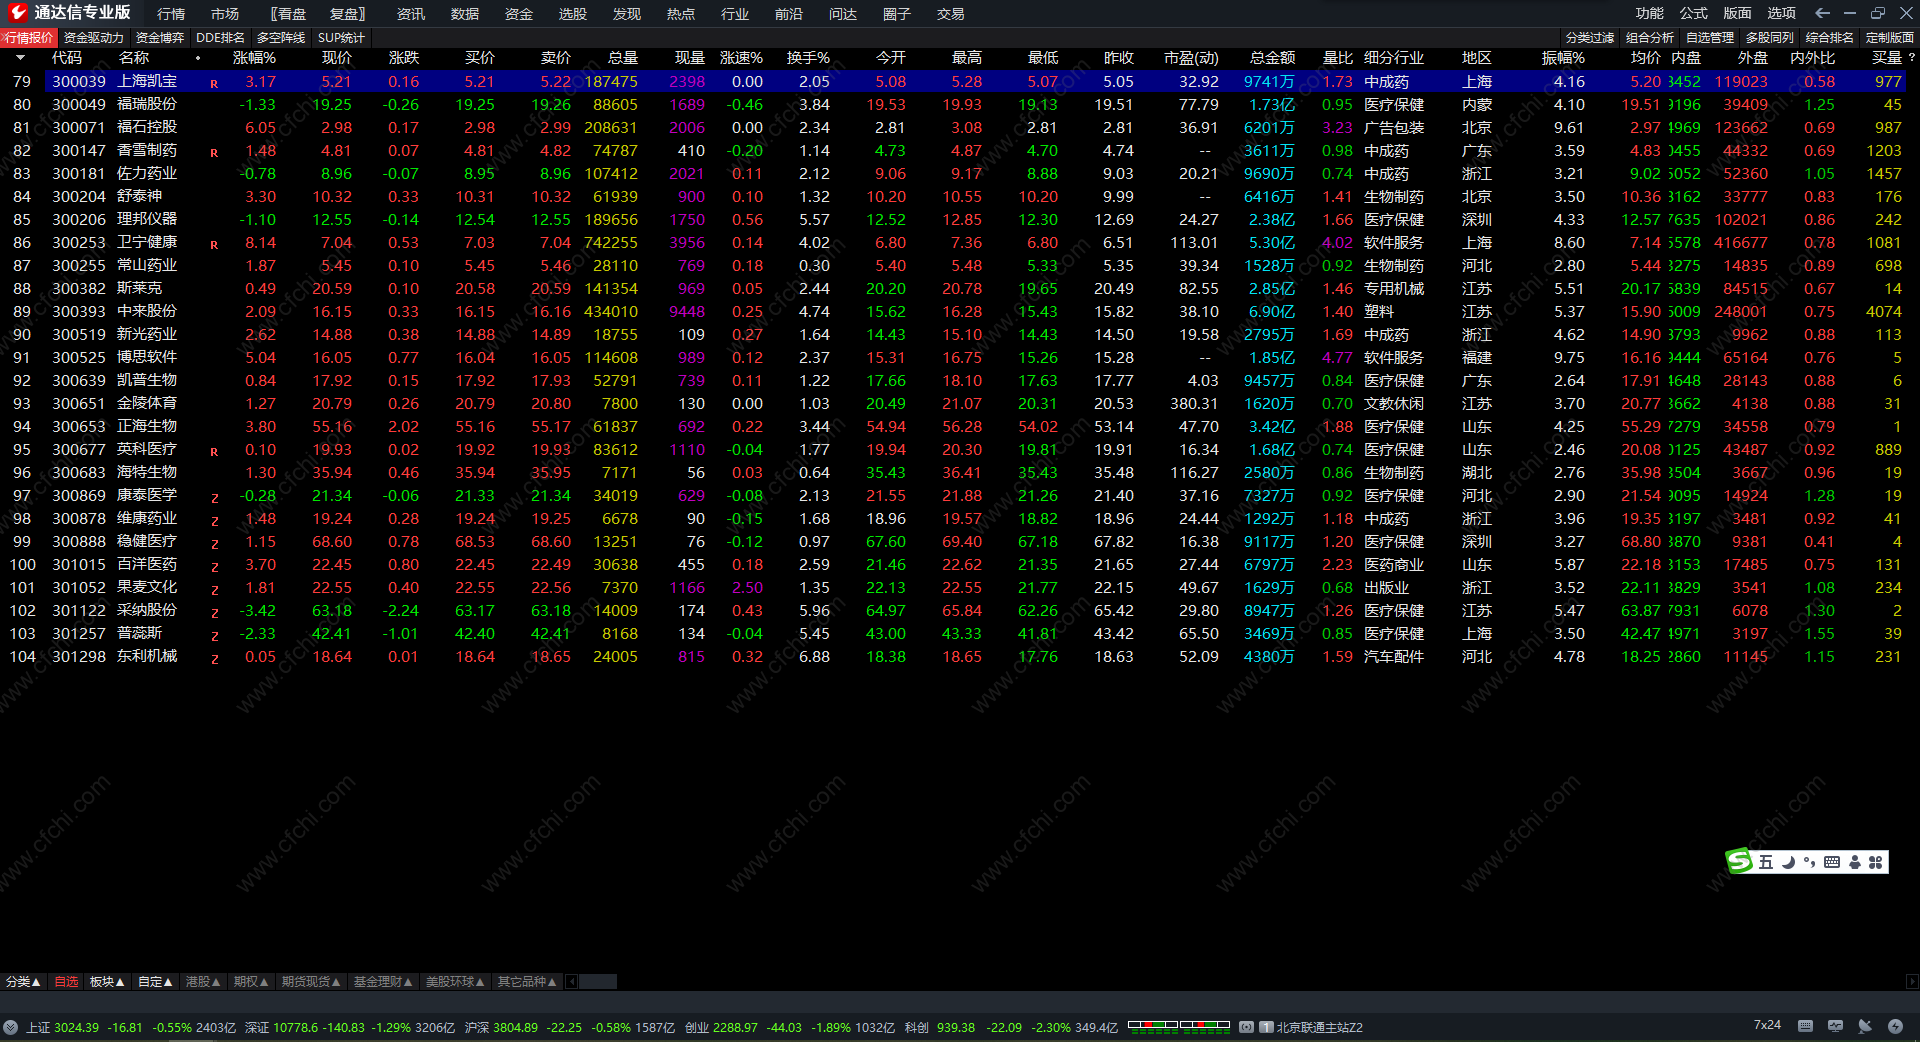
Task: Click the back arrow in the title bar
Action: pyautogui.click(x=1822, y=13)
